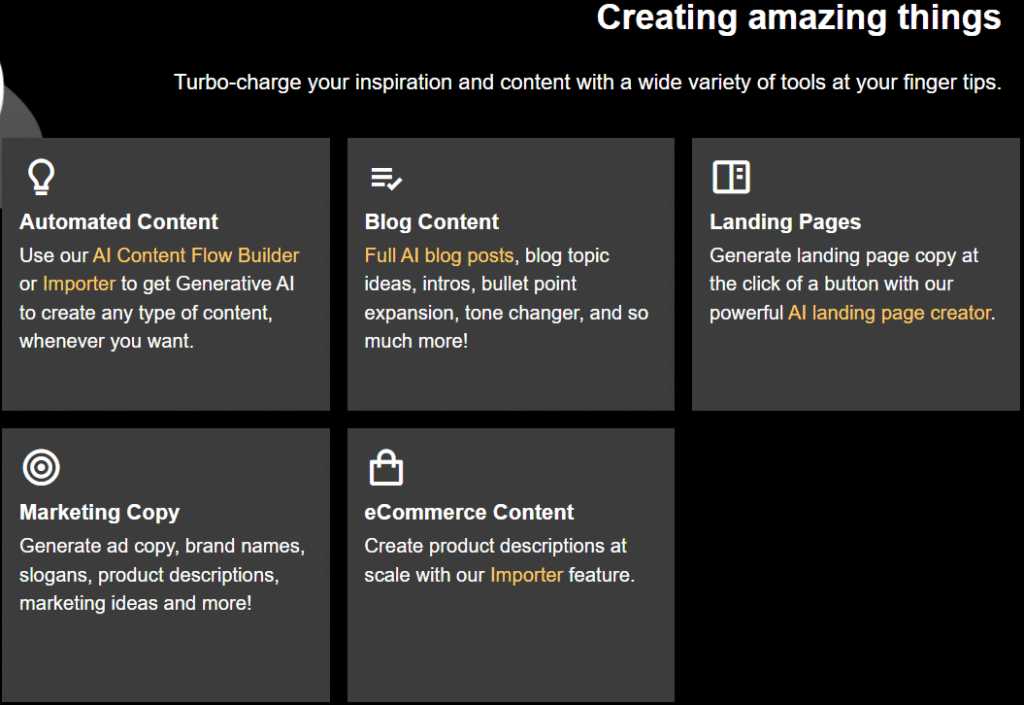1024x705 pixels.
Task: Follow the Full AI blog posts link
Action: click(439, 255)
